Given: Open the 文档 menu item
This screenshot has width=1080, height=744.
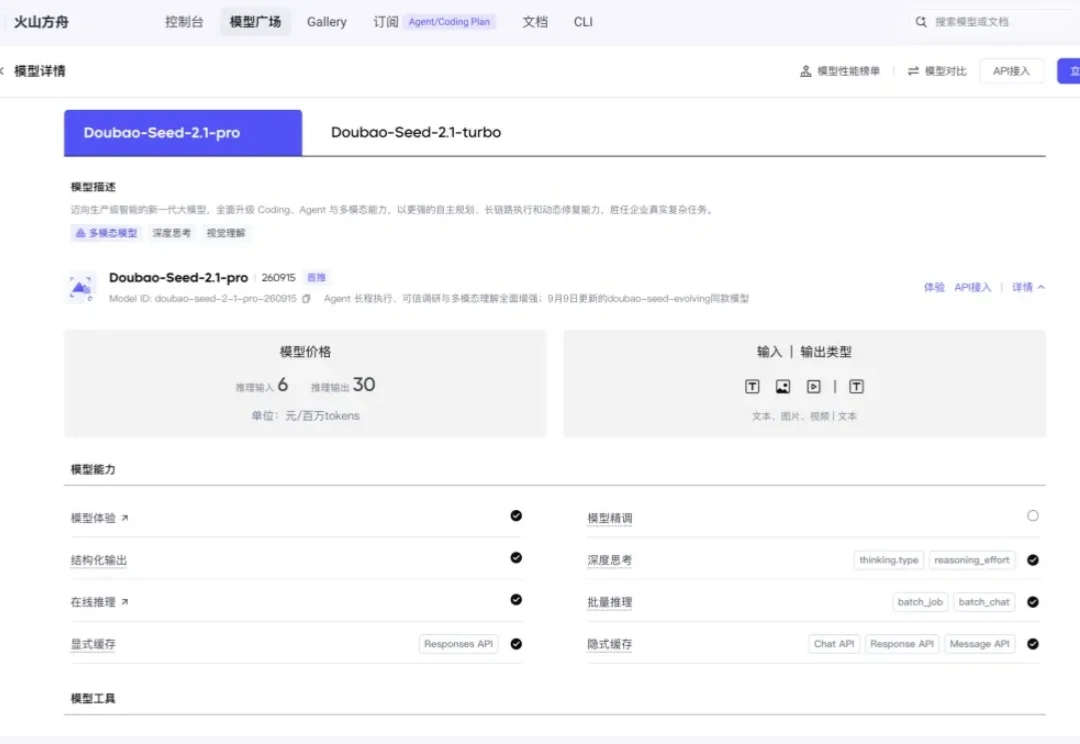Looking at the screenshot, I should (x=534, y=22).
